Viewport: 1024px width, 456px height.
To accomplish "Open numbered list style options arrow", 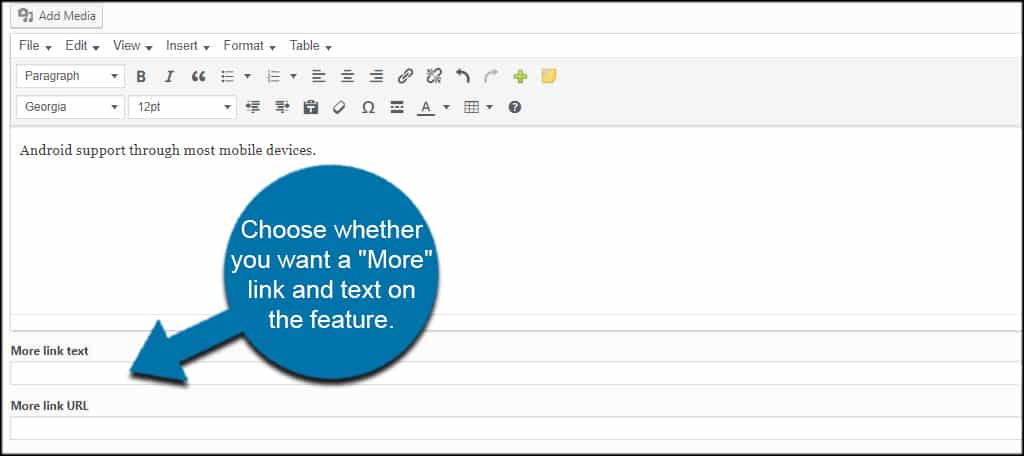I will pyautogui.click(x=293, y=76).
